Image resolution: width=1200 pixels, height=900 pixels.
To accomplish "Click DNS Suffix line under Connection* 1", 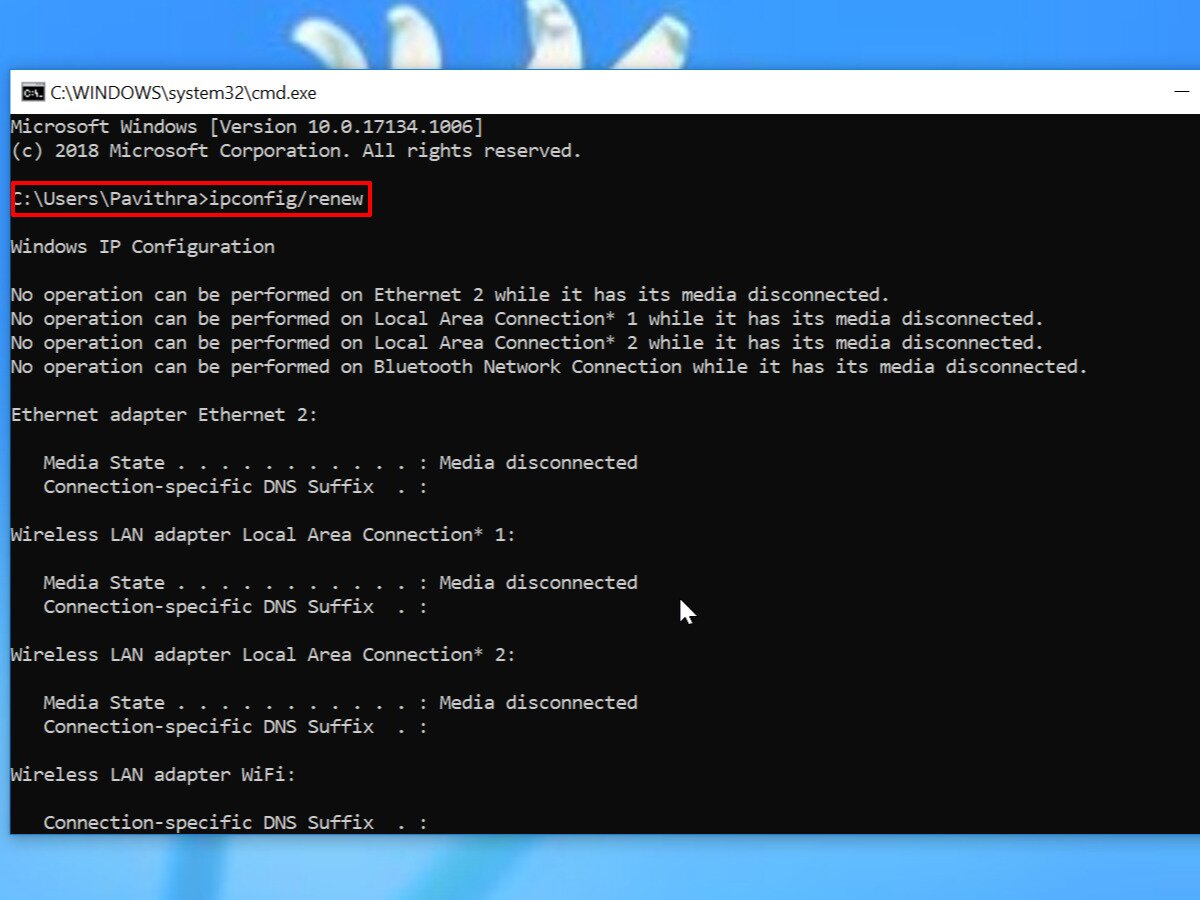I will pos(235,607).
